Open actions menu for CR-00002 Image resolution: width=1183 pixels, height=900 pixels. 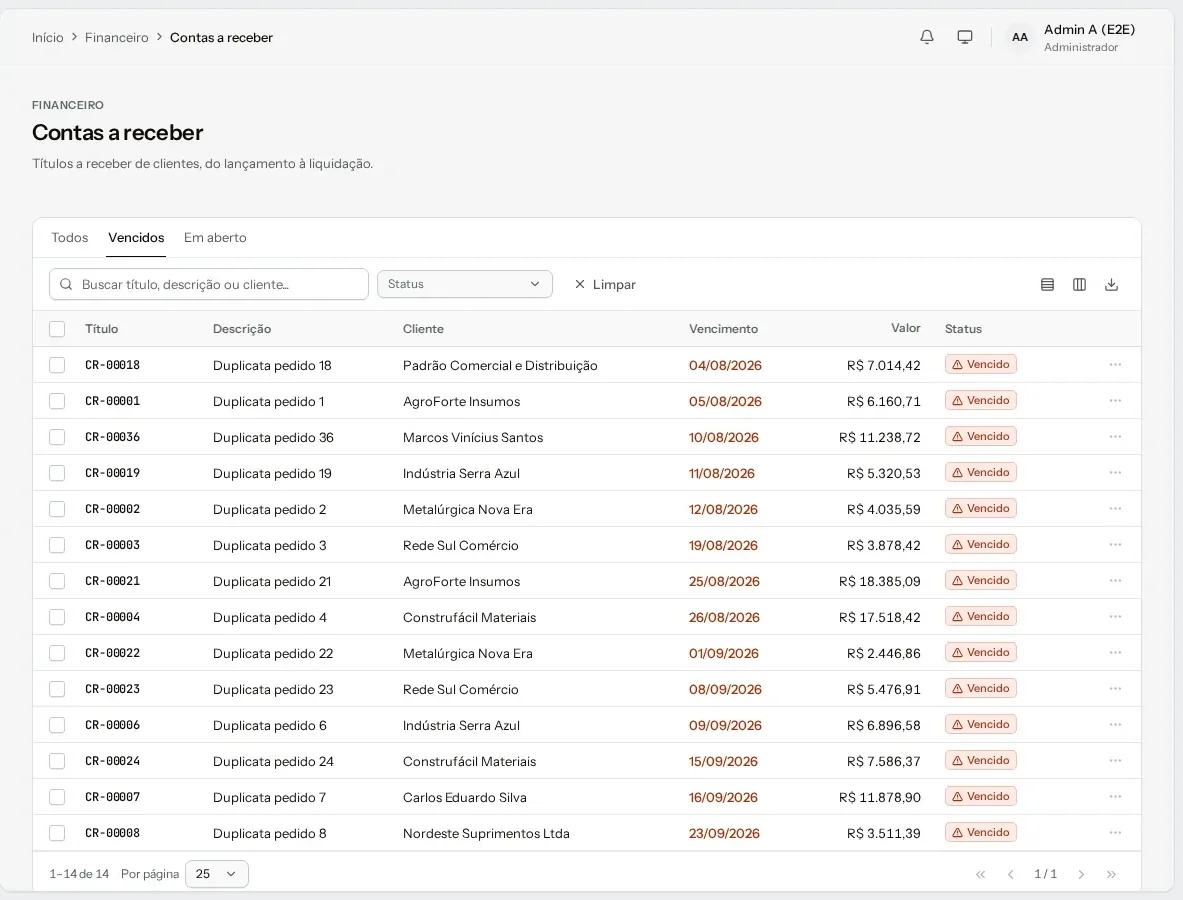[1115, 508]
